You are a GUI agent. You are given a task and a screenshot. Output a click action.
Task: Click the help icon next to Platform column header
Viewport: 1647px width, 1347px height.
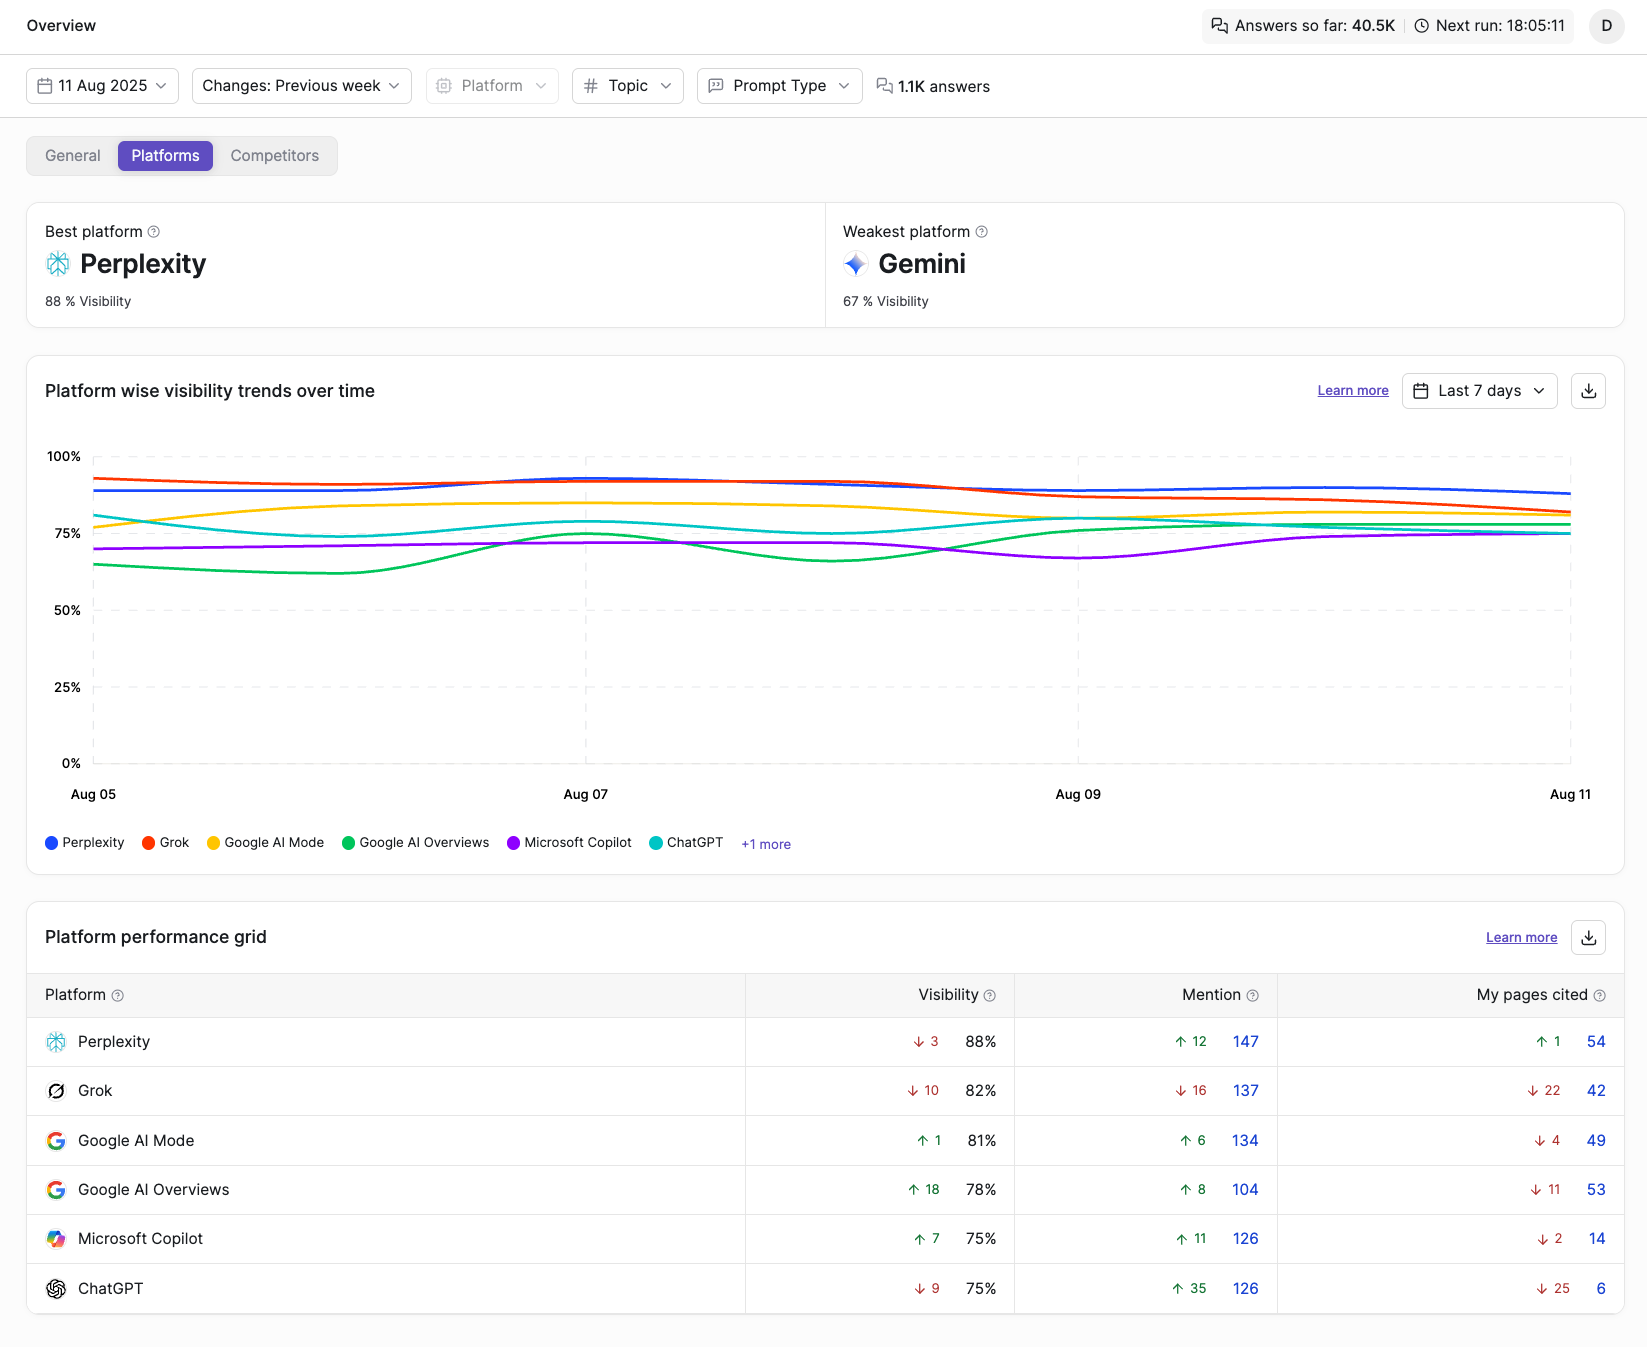(x=118, y=996)
